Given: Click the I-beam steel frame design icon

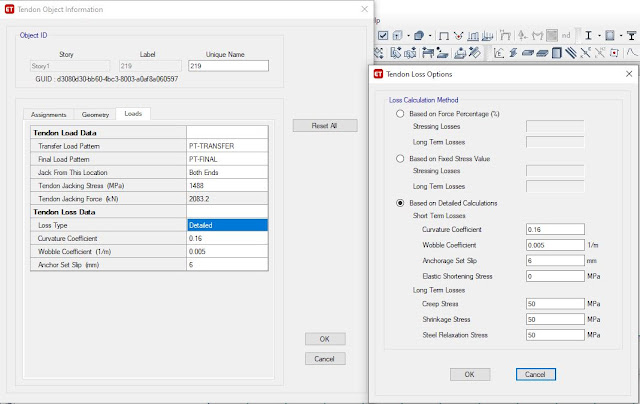Looking at the screenshot, I should pos(589,36).
